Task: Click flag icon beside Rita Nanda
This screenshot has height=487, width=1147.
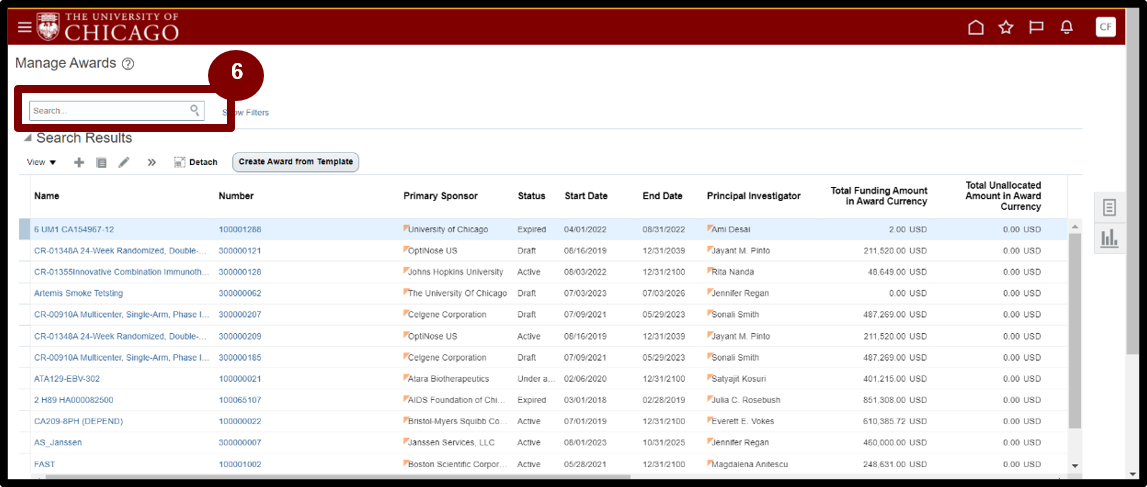Action: pos(710,270)
